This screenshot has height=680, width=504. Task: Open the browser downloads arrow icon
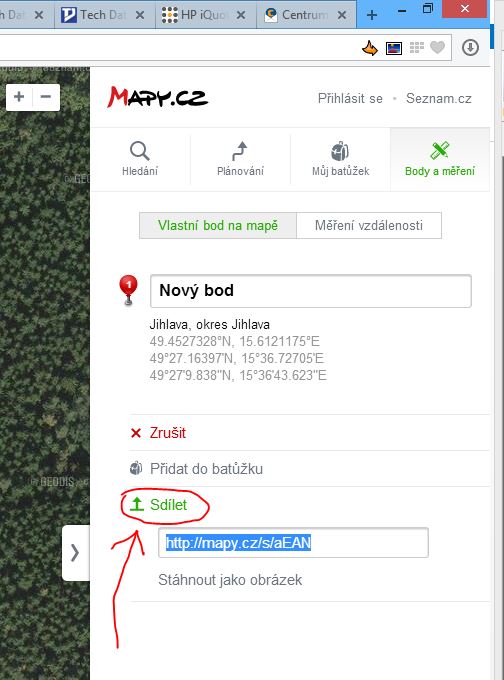470,47
